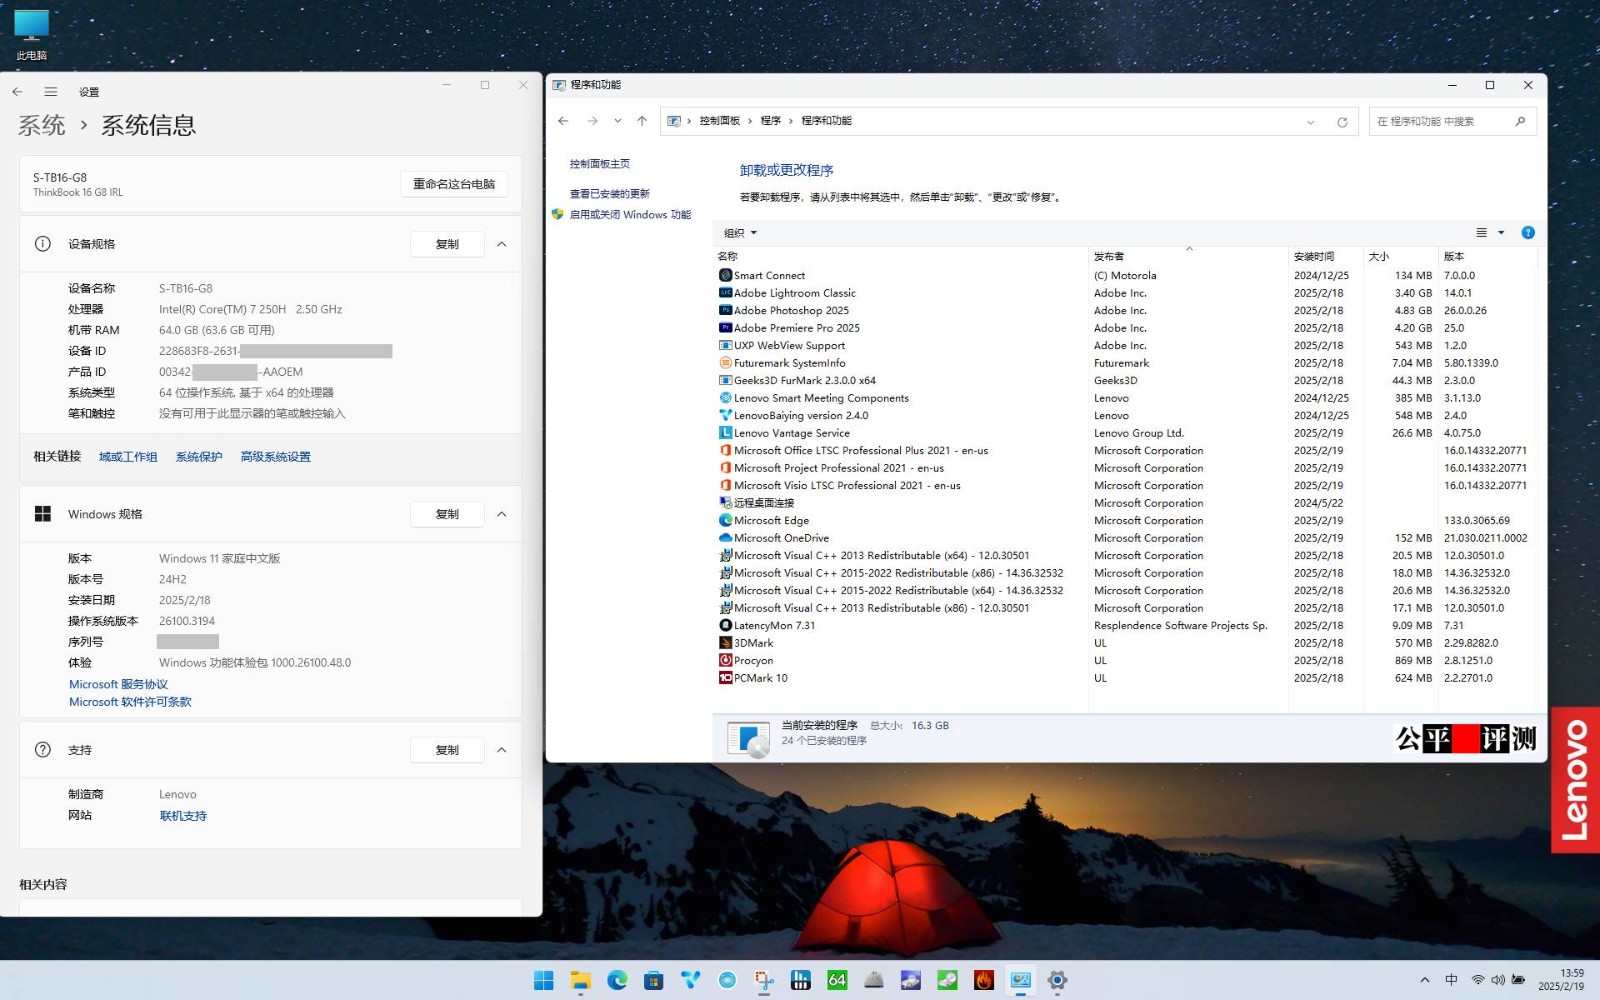Screen dimensions: 1600x1000
Task: Open the 组织 dropdown menu
Action: [x=740, y=233]
